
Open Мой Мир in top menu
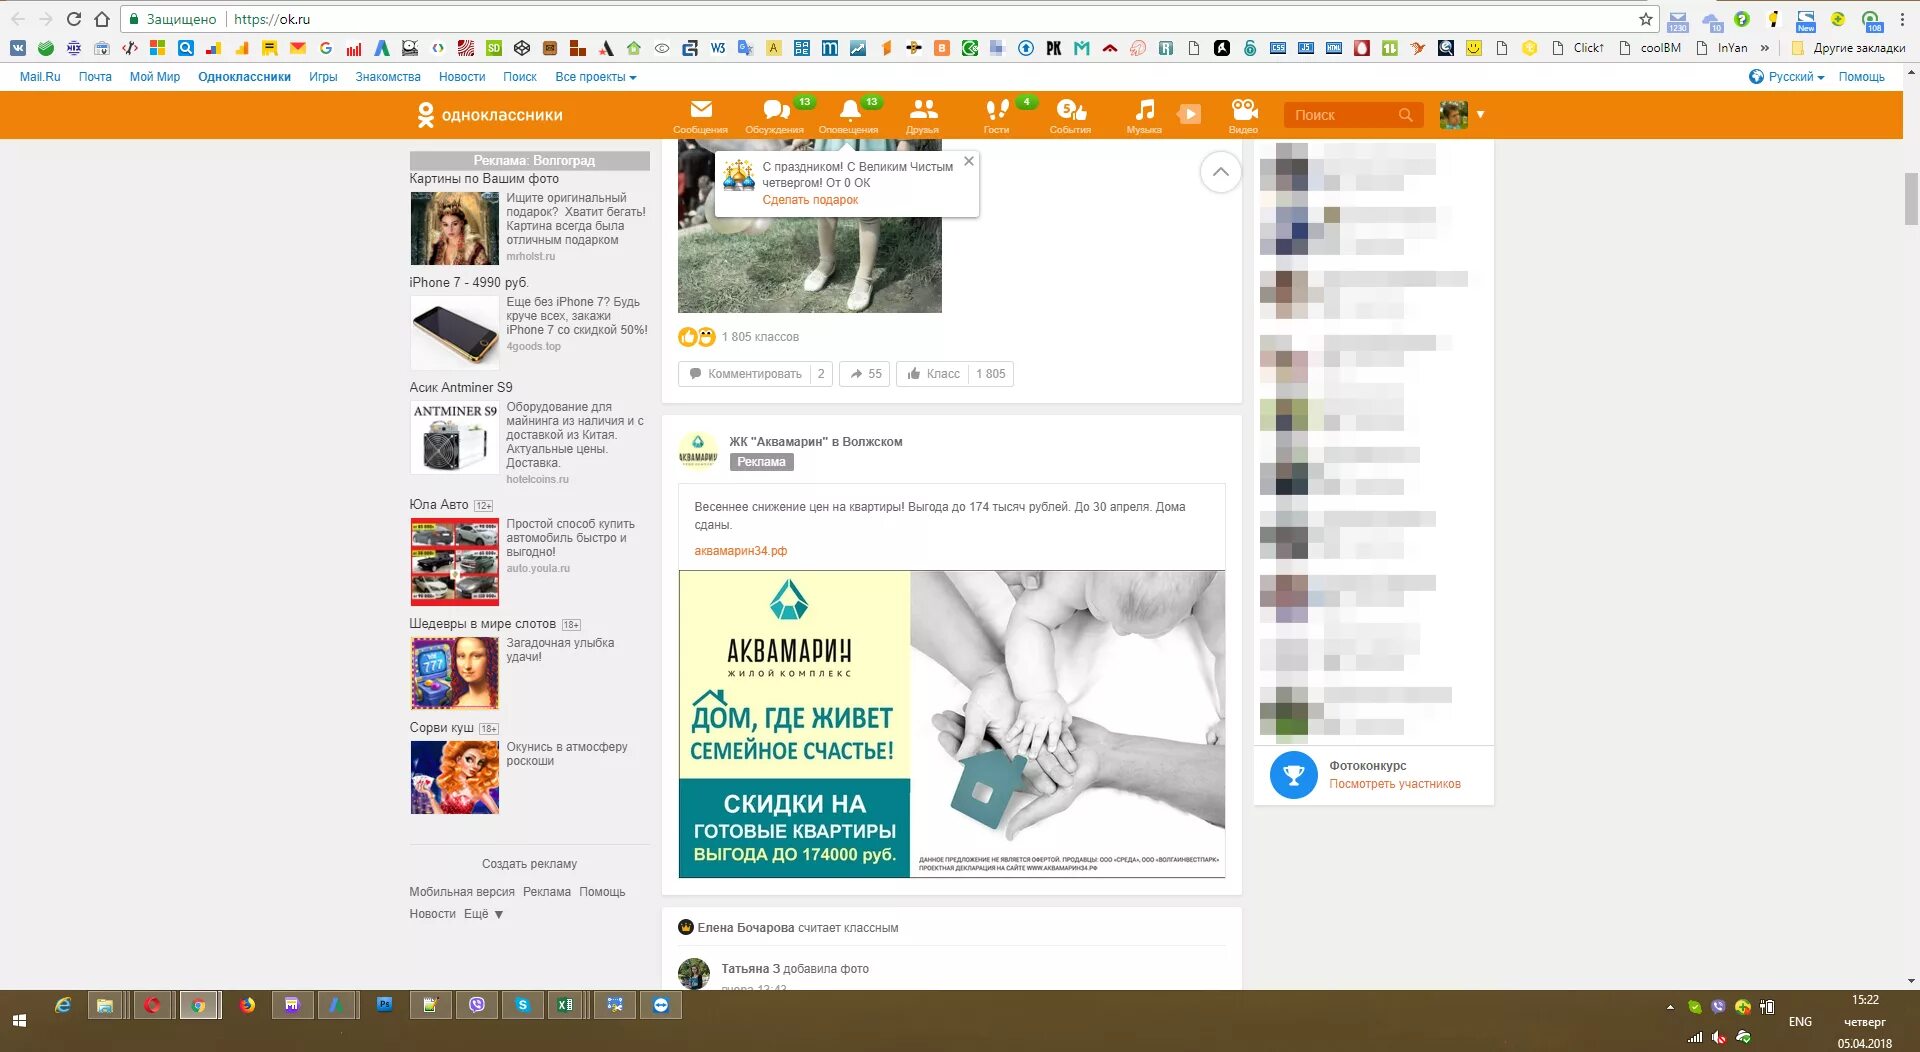(x=155, y=77)
